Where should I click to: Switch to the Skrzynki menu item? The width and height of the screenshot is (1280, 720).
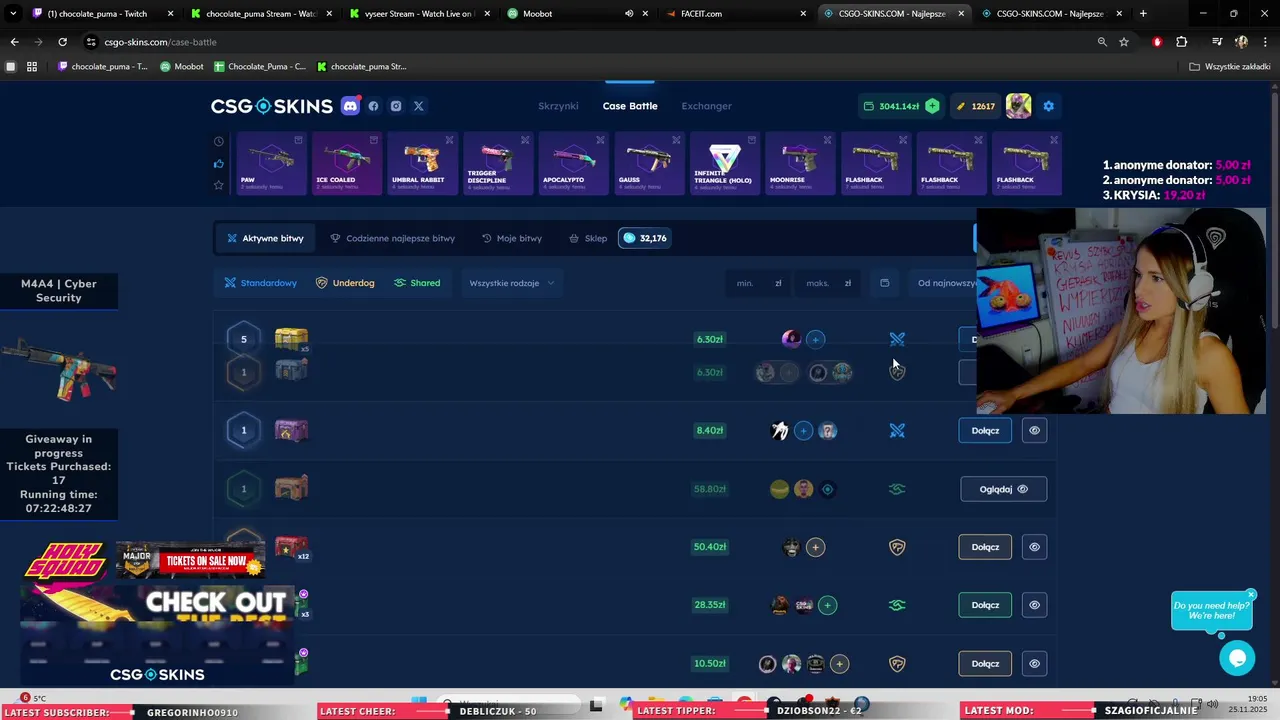tap(558, 106)
